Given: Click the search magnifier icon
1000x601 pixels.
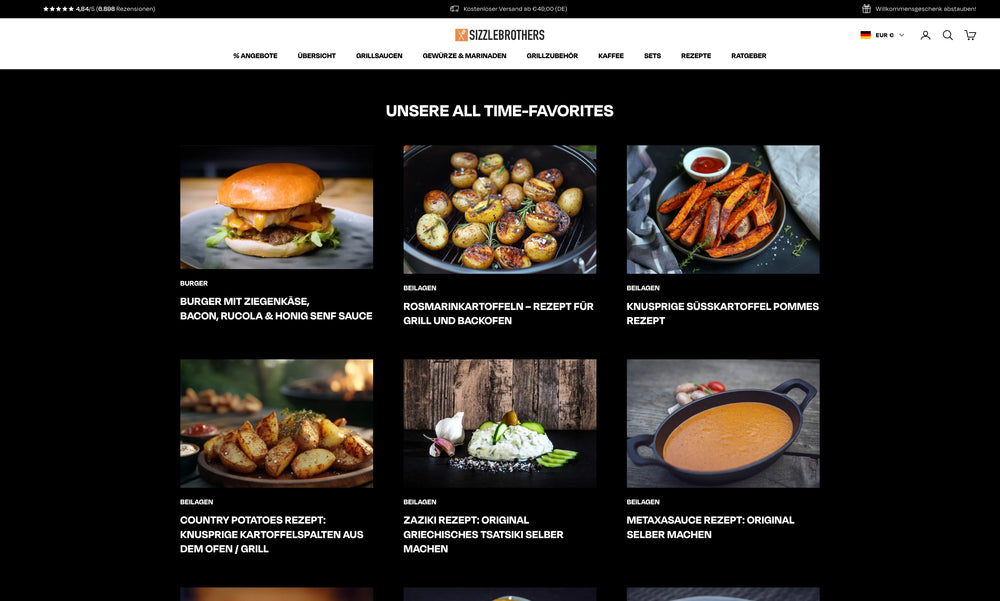Looking at the screenshot, I should (948, 35).
